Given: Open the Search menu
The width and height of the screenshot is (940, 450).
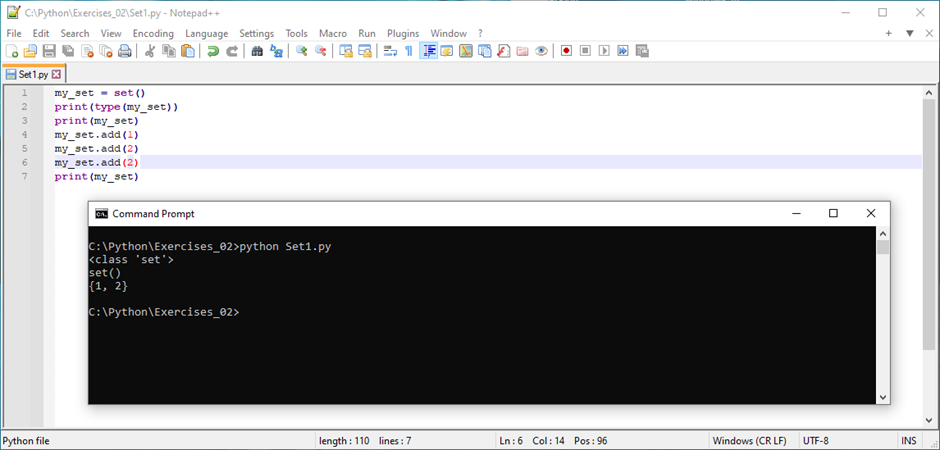Looking at the screenshot, I should (x=75, y=34).
